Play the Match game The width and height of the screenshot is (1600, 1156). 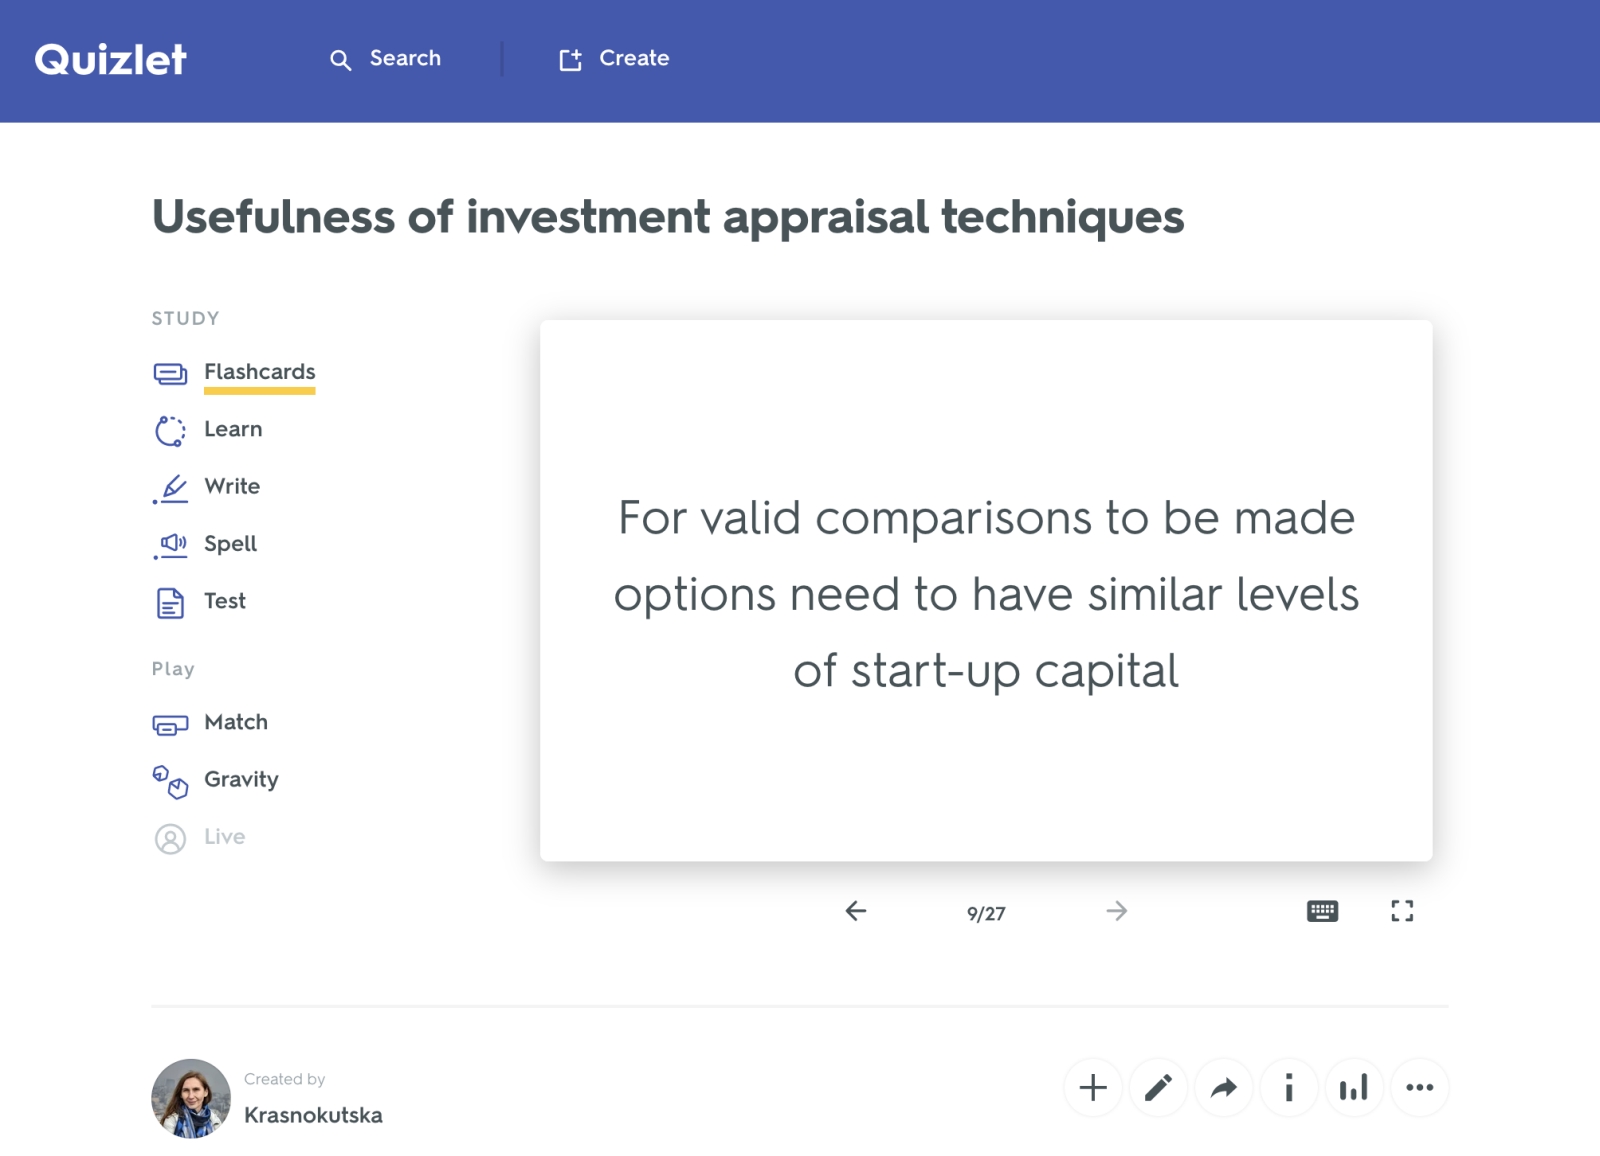(x=235, y=722)
